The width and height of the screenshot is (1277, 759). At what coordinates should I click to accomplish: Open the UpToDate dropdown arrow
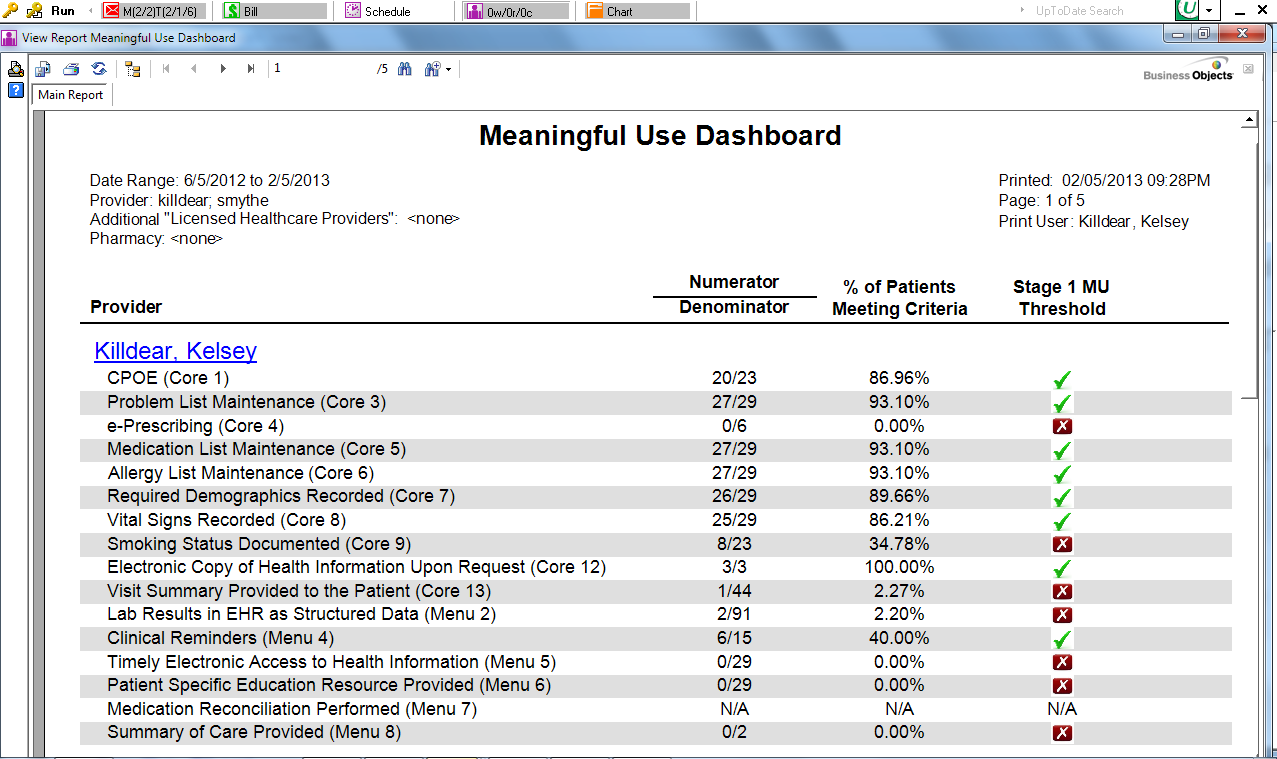click(1207, 11)
